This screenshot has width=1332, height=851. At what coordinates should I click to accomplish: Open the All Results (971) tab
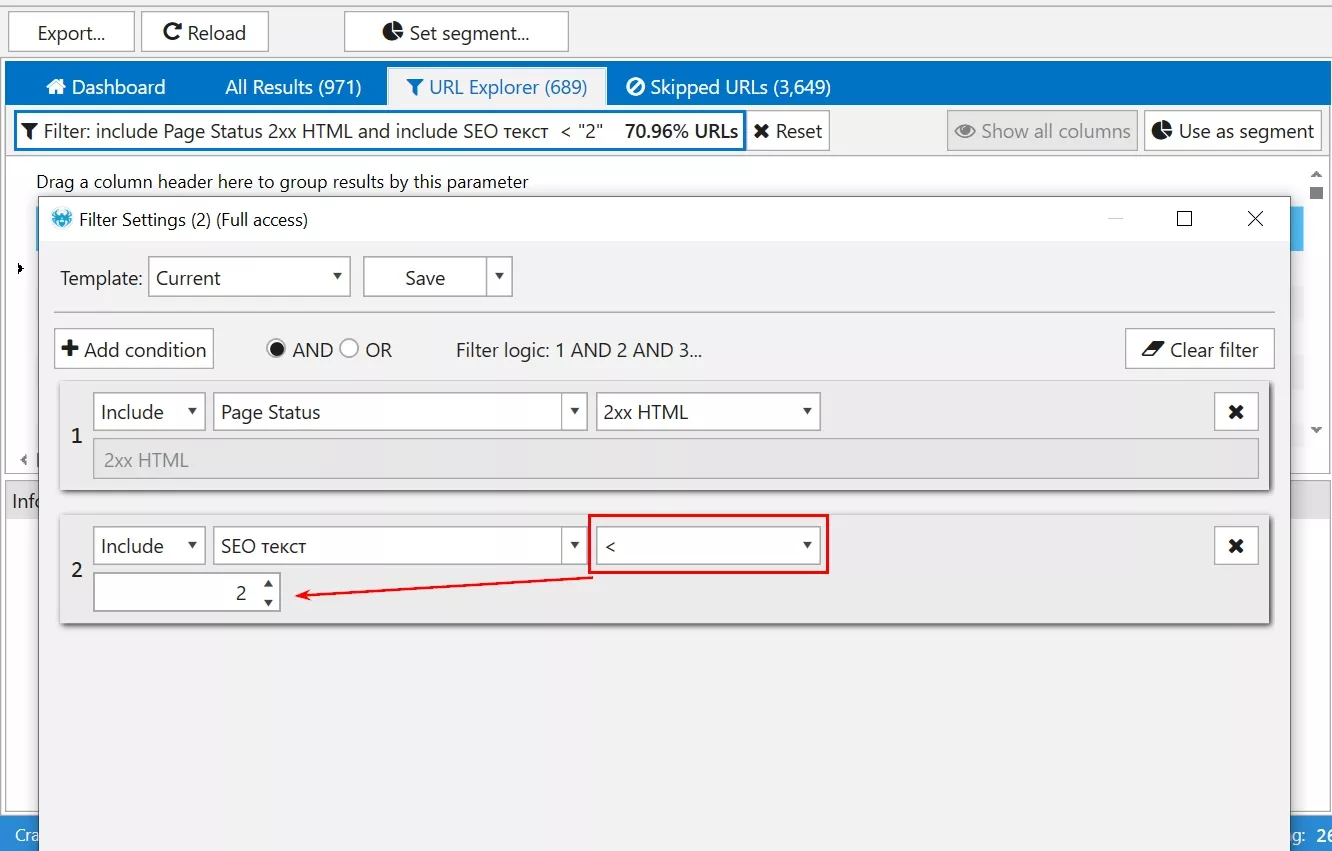click(293, 87)
